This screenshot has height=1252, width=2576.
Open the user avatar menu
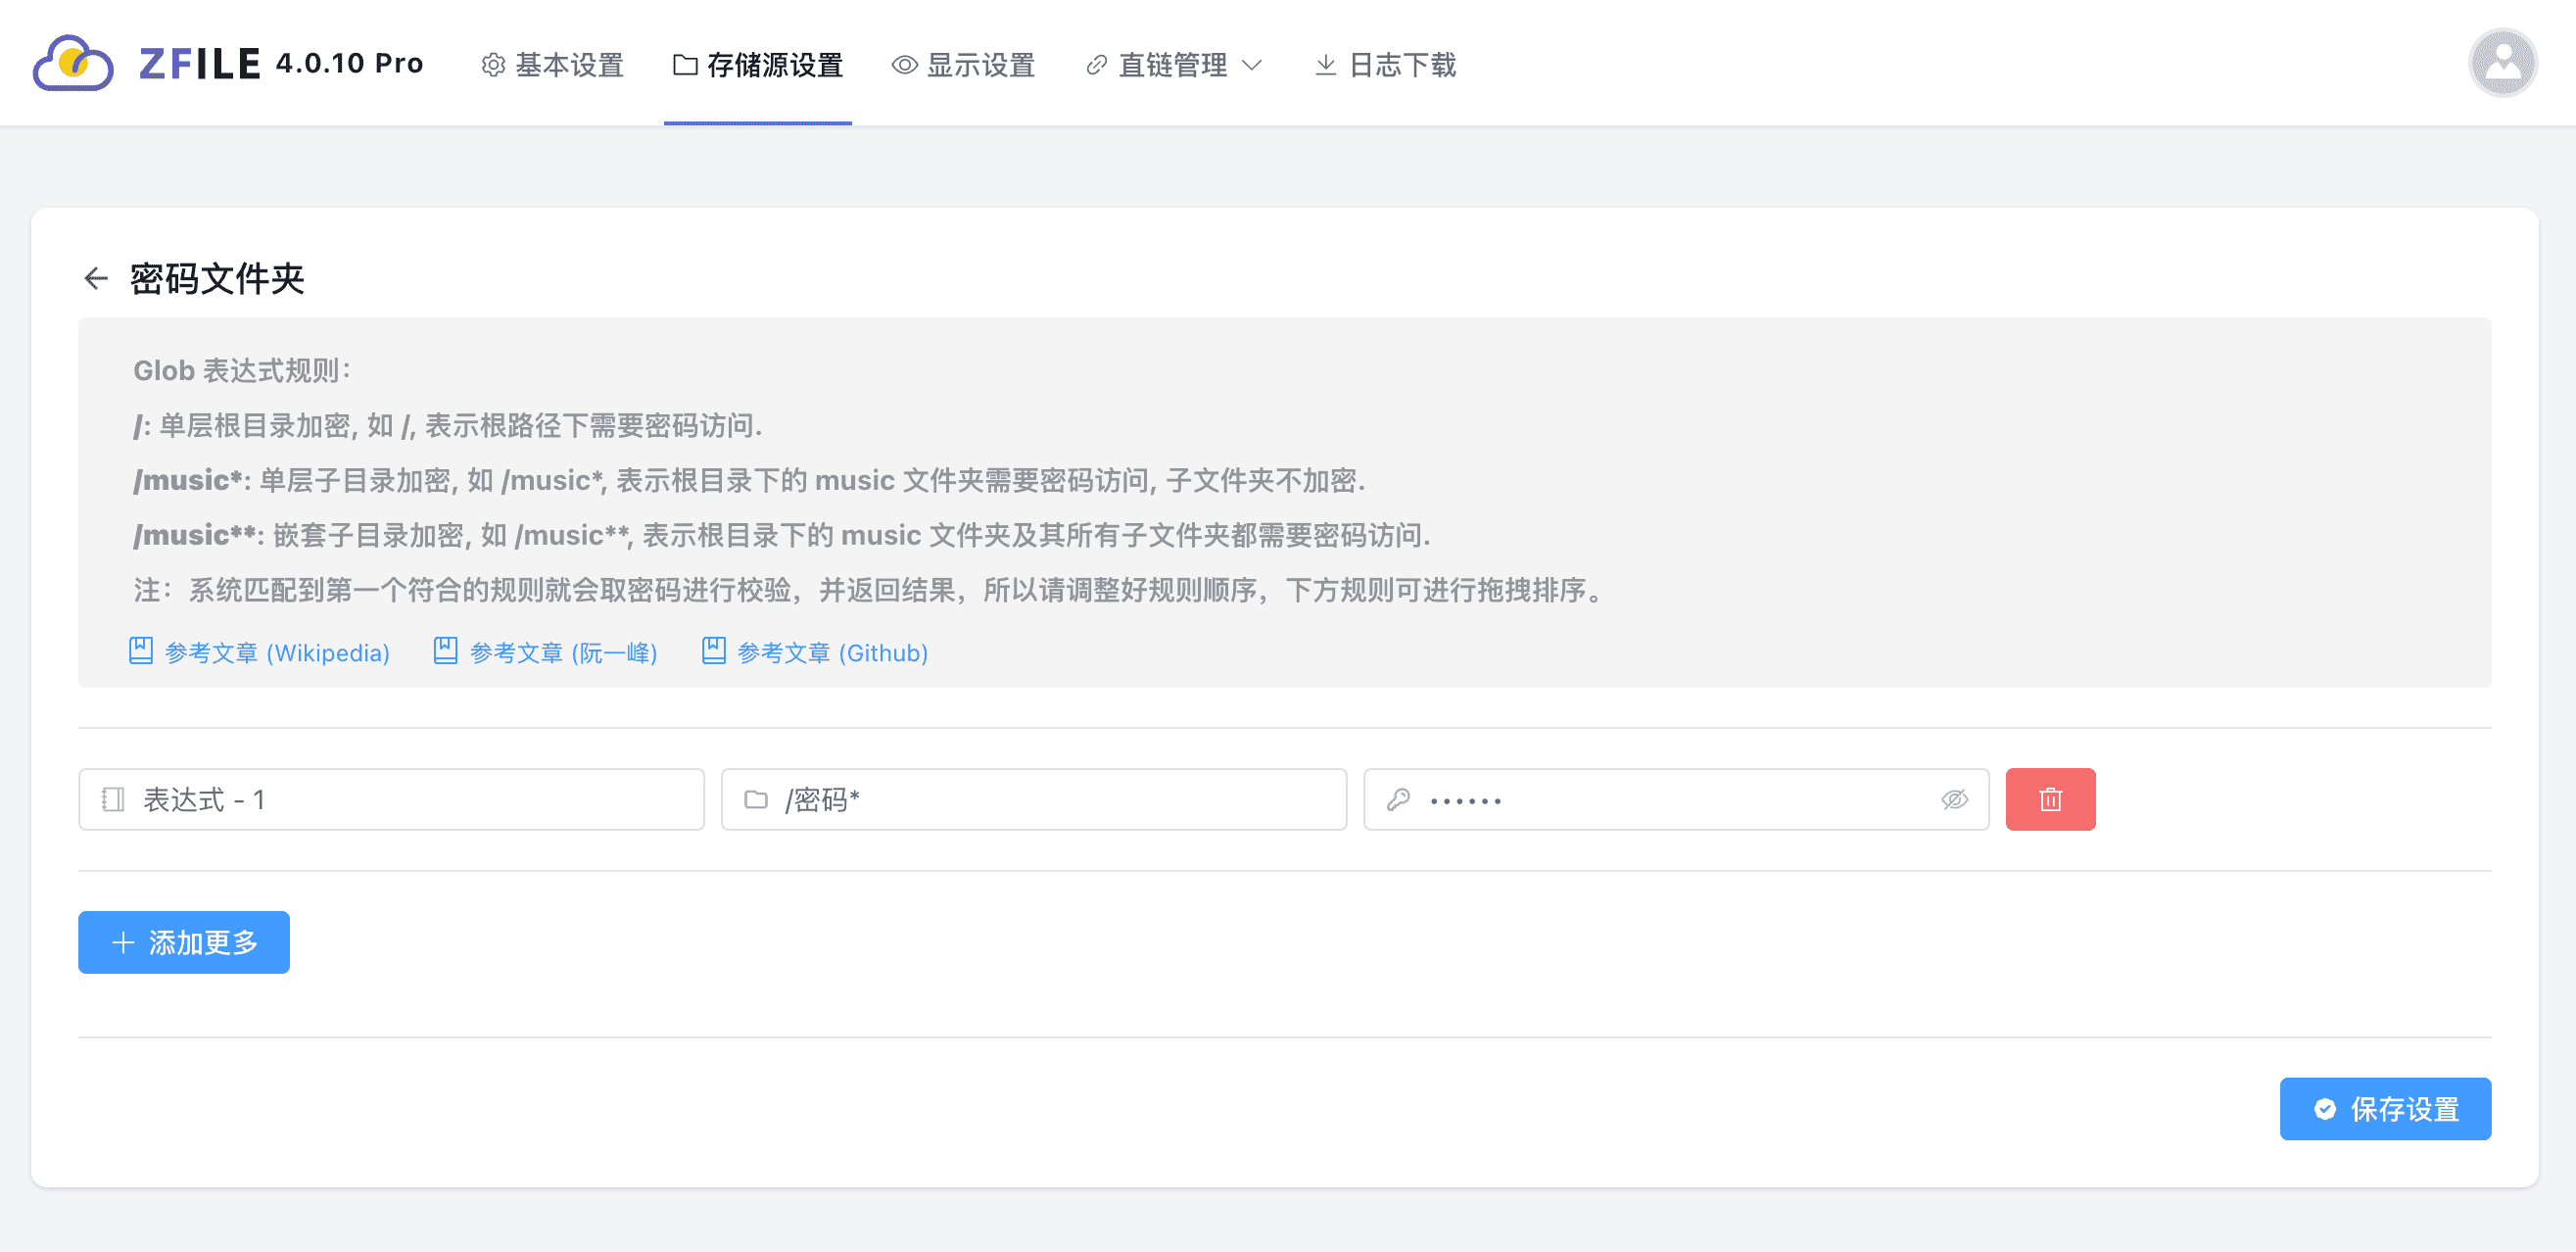2501,64
